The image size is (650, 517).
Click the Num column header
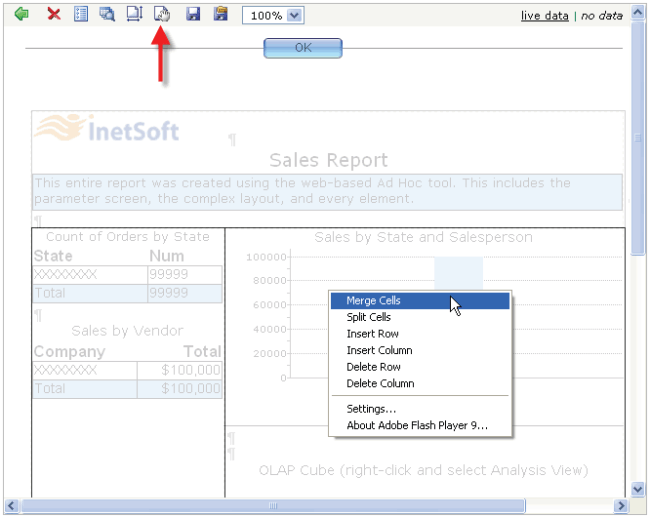click(x=167, y=256)
